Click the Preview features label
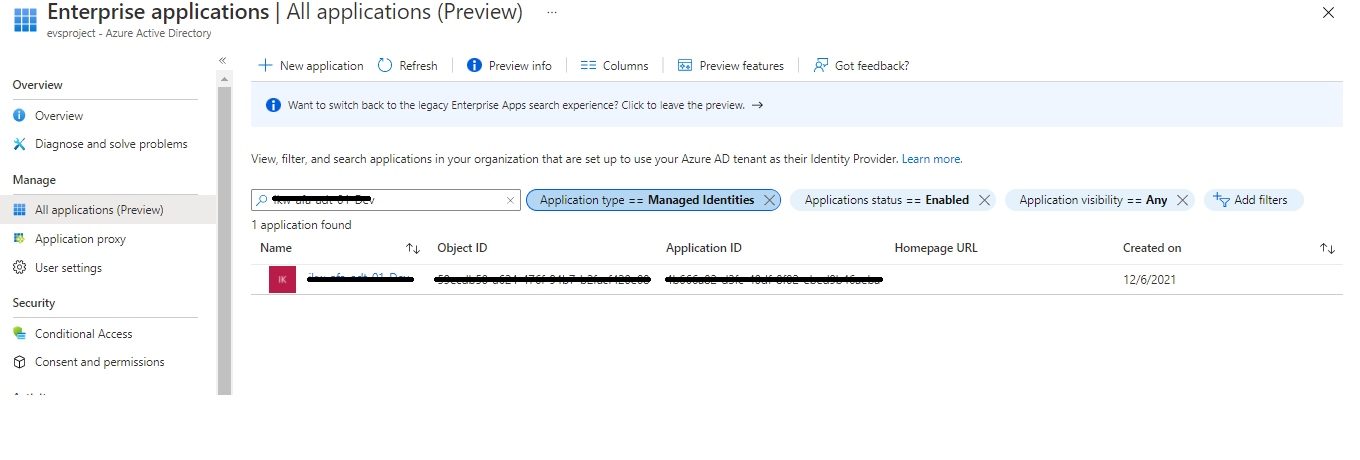The height and width of the screenshot is (460, 1360). (x=742, y=66)
